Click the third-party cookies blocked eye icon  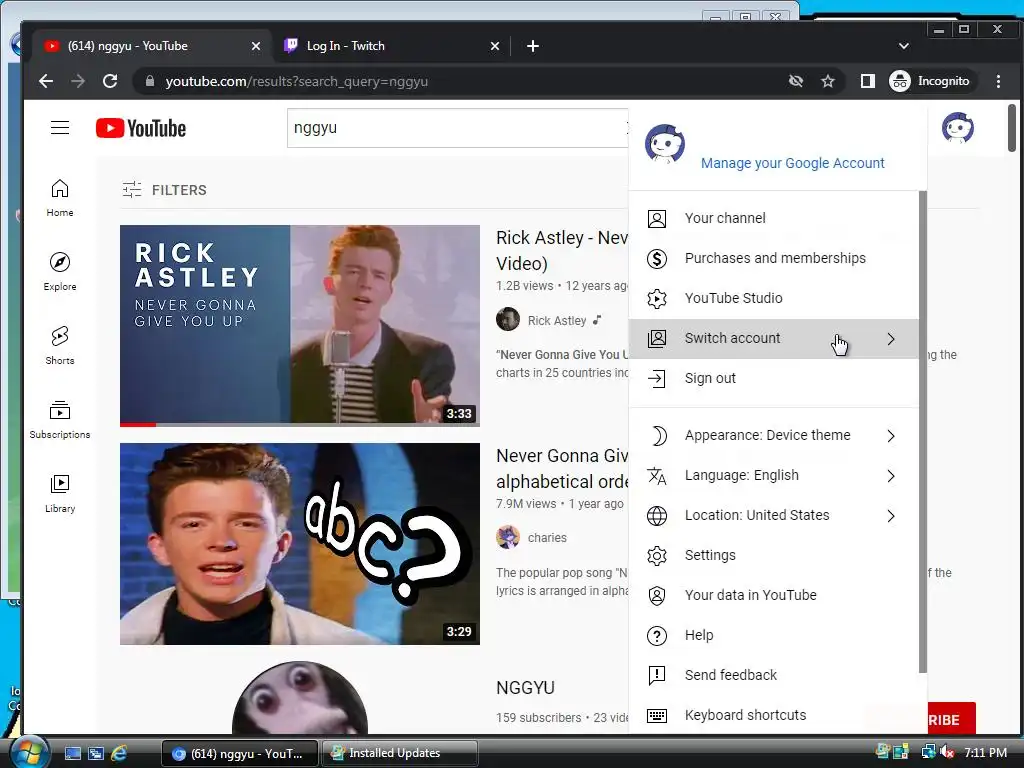[795, 81]
